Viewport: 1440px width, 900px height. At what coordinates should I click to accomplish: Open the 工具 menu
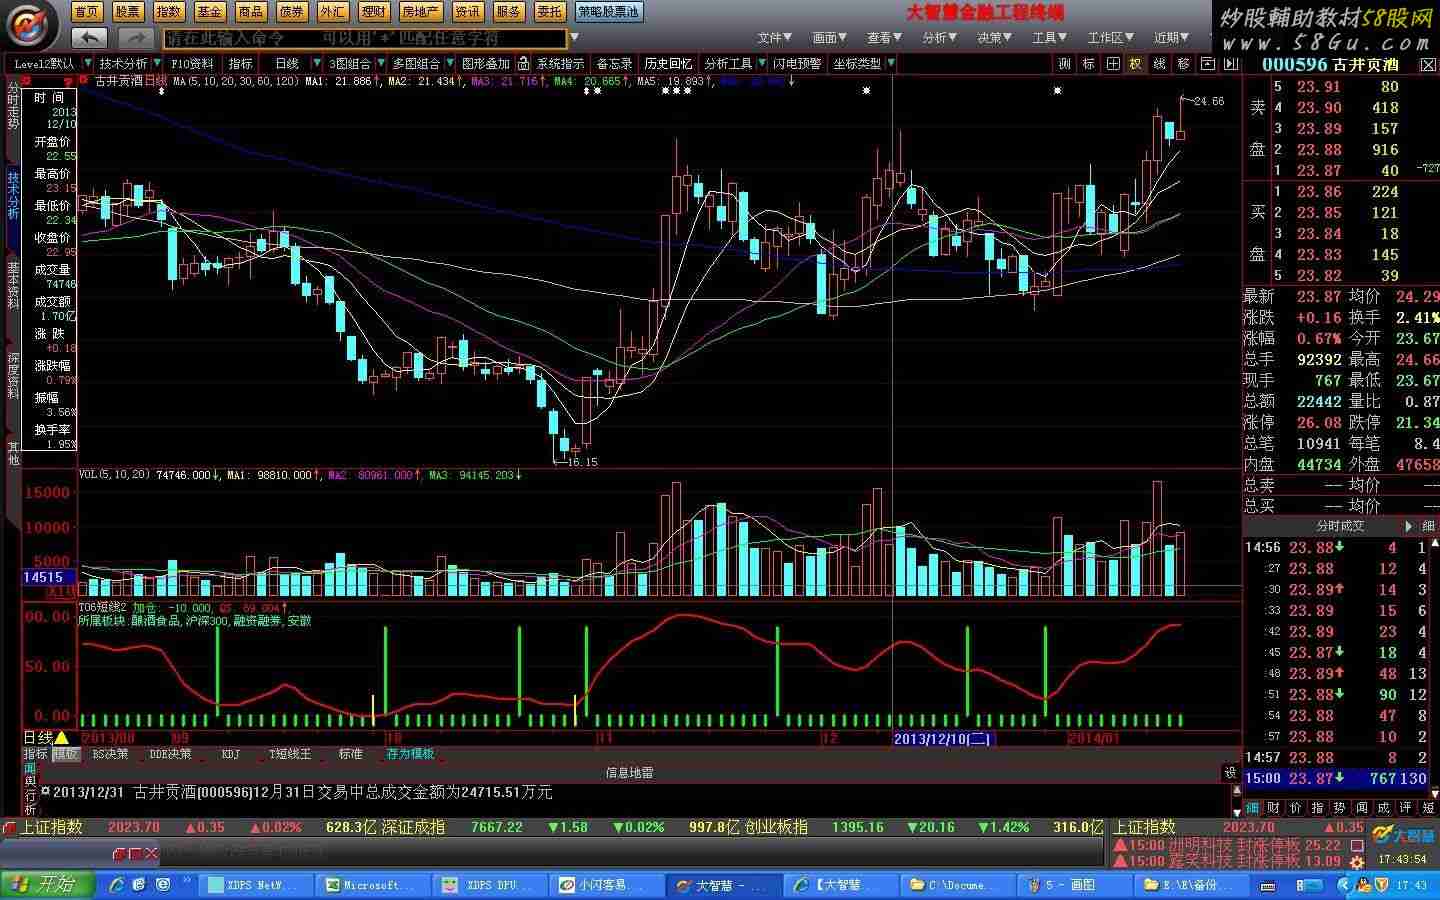(1049, 38)
